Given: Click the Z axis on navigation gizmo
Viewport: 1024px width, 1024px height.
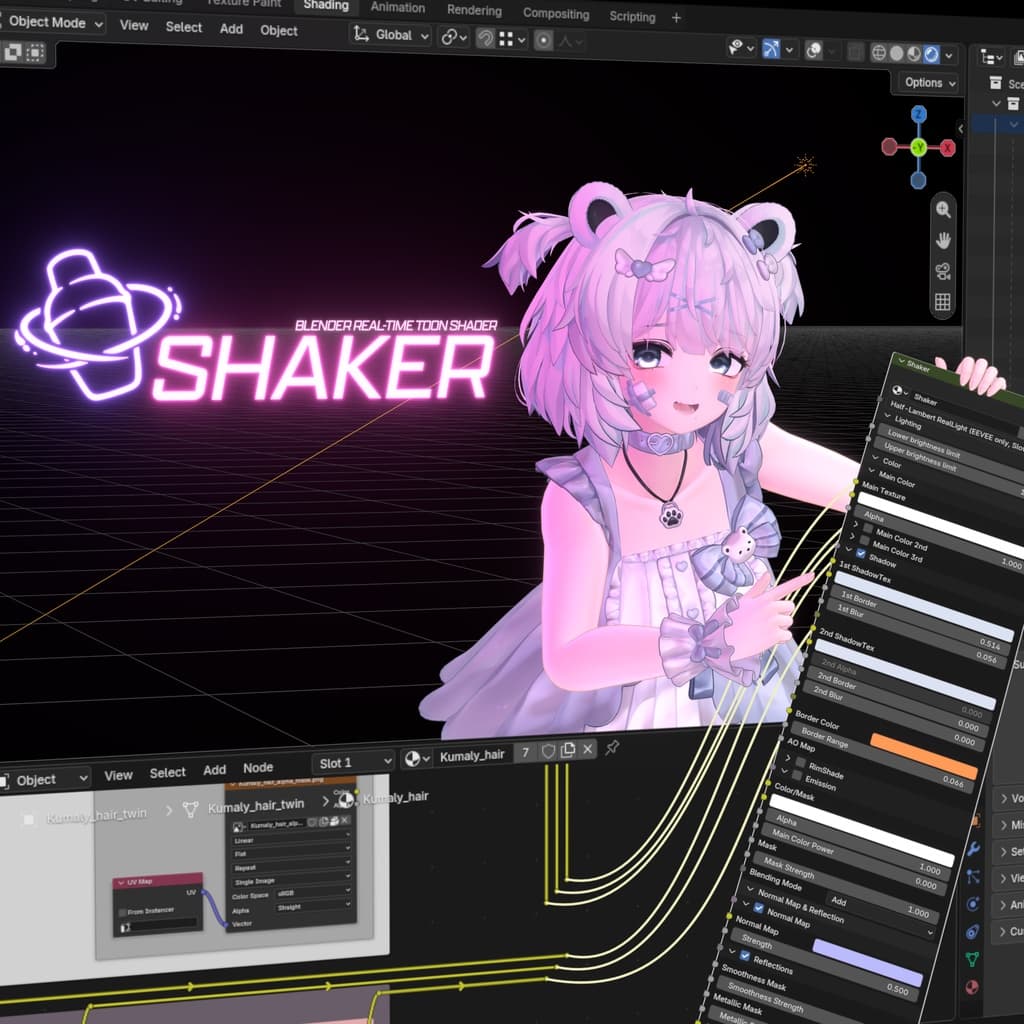Looking at the screenshot, I should coord(919,115).
